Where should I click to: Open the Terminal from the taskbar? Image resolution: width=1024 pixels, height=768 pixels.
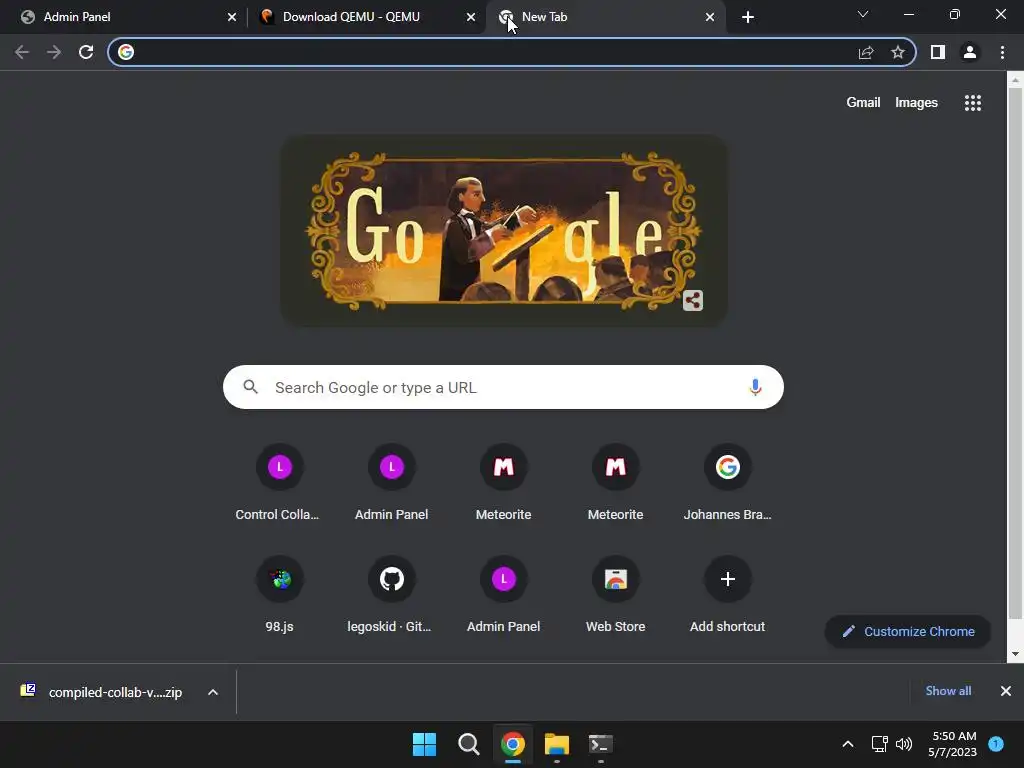click(x=601, y=744)
